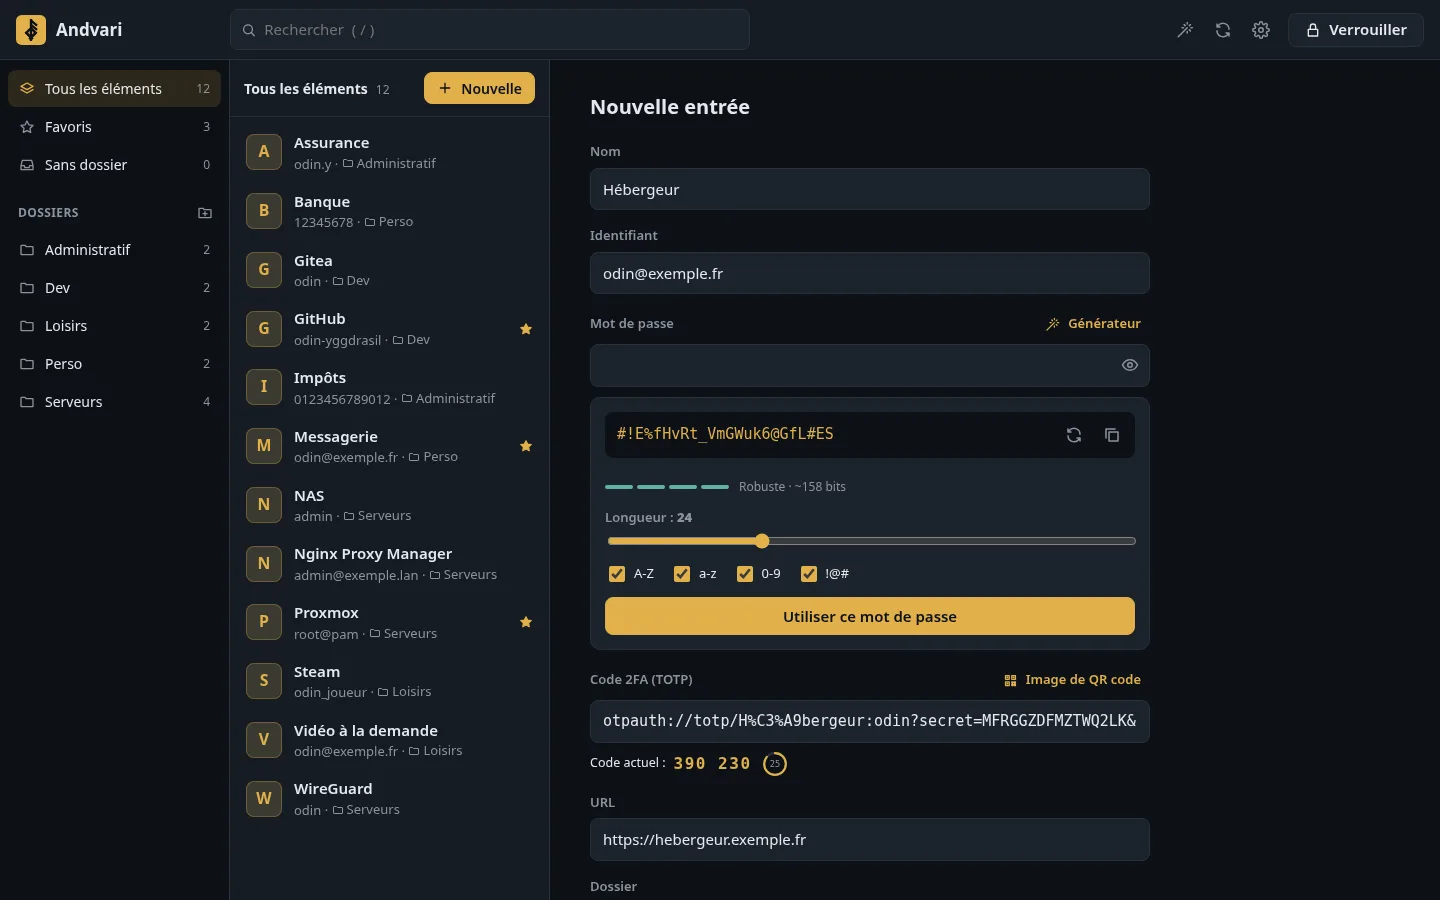Click the Assurance entry avatar
The height and width of the screenshot is (900, 1440).
[264, 152]
